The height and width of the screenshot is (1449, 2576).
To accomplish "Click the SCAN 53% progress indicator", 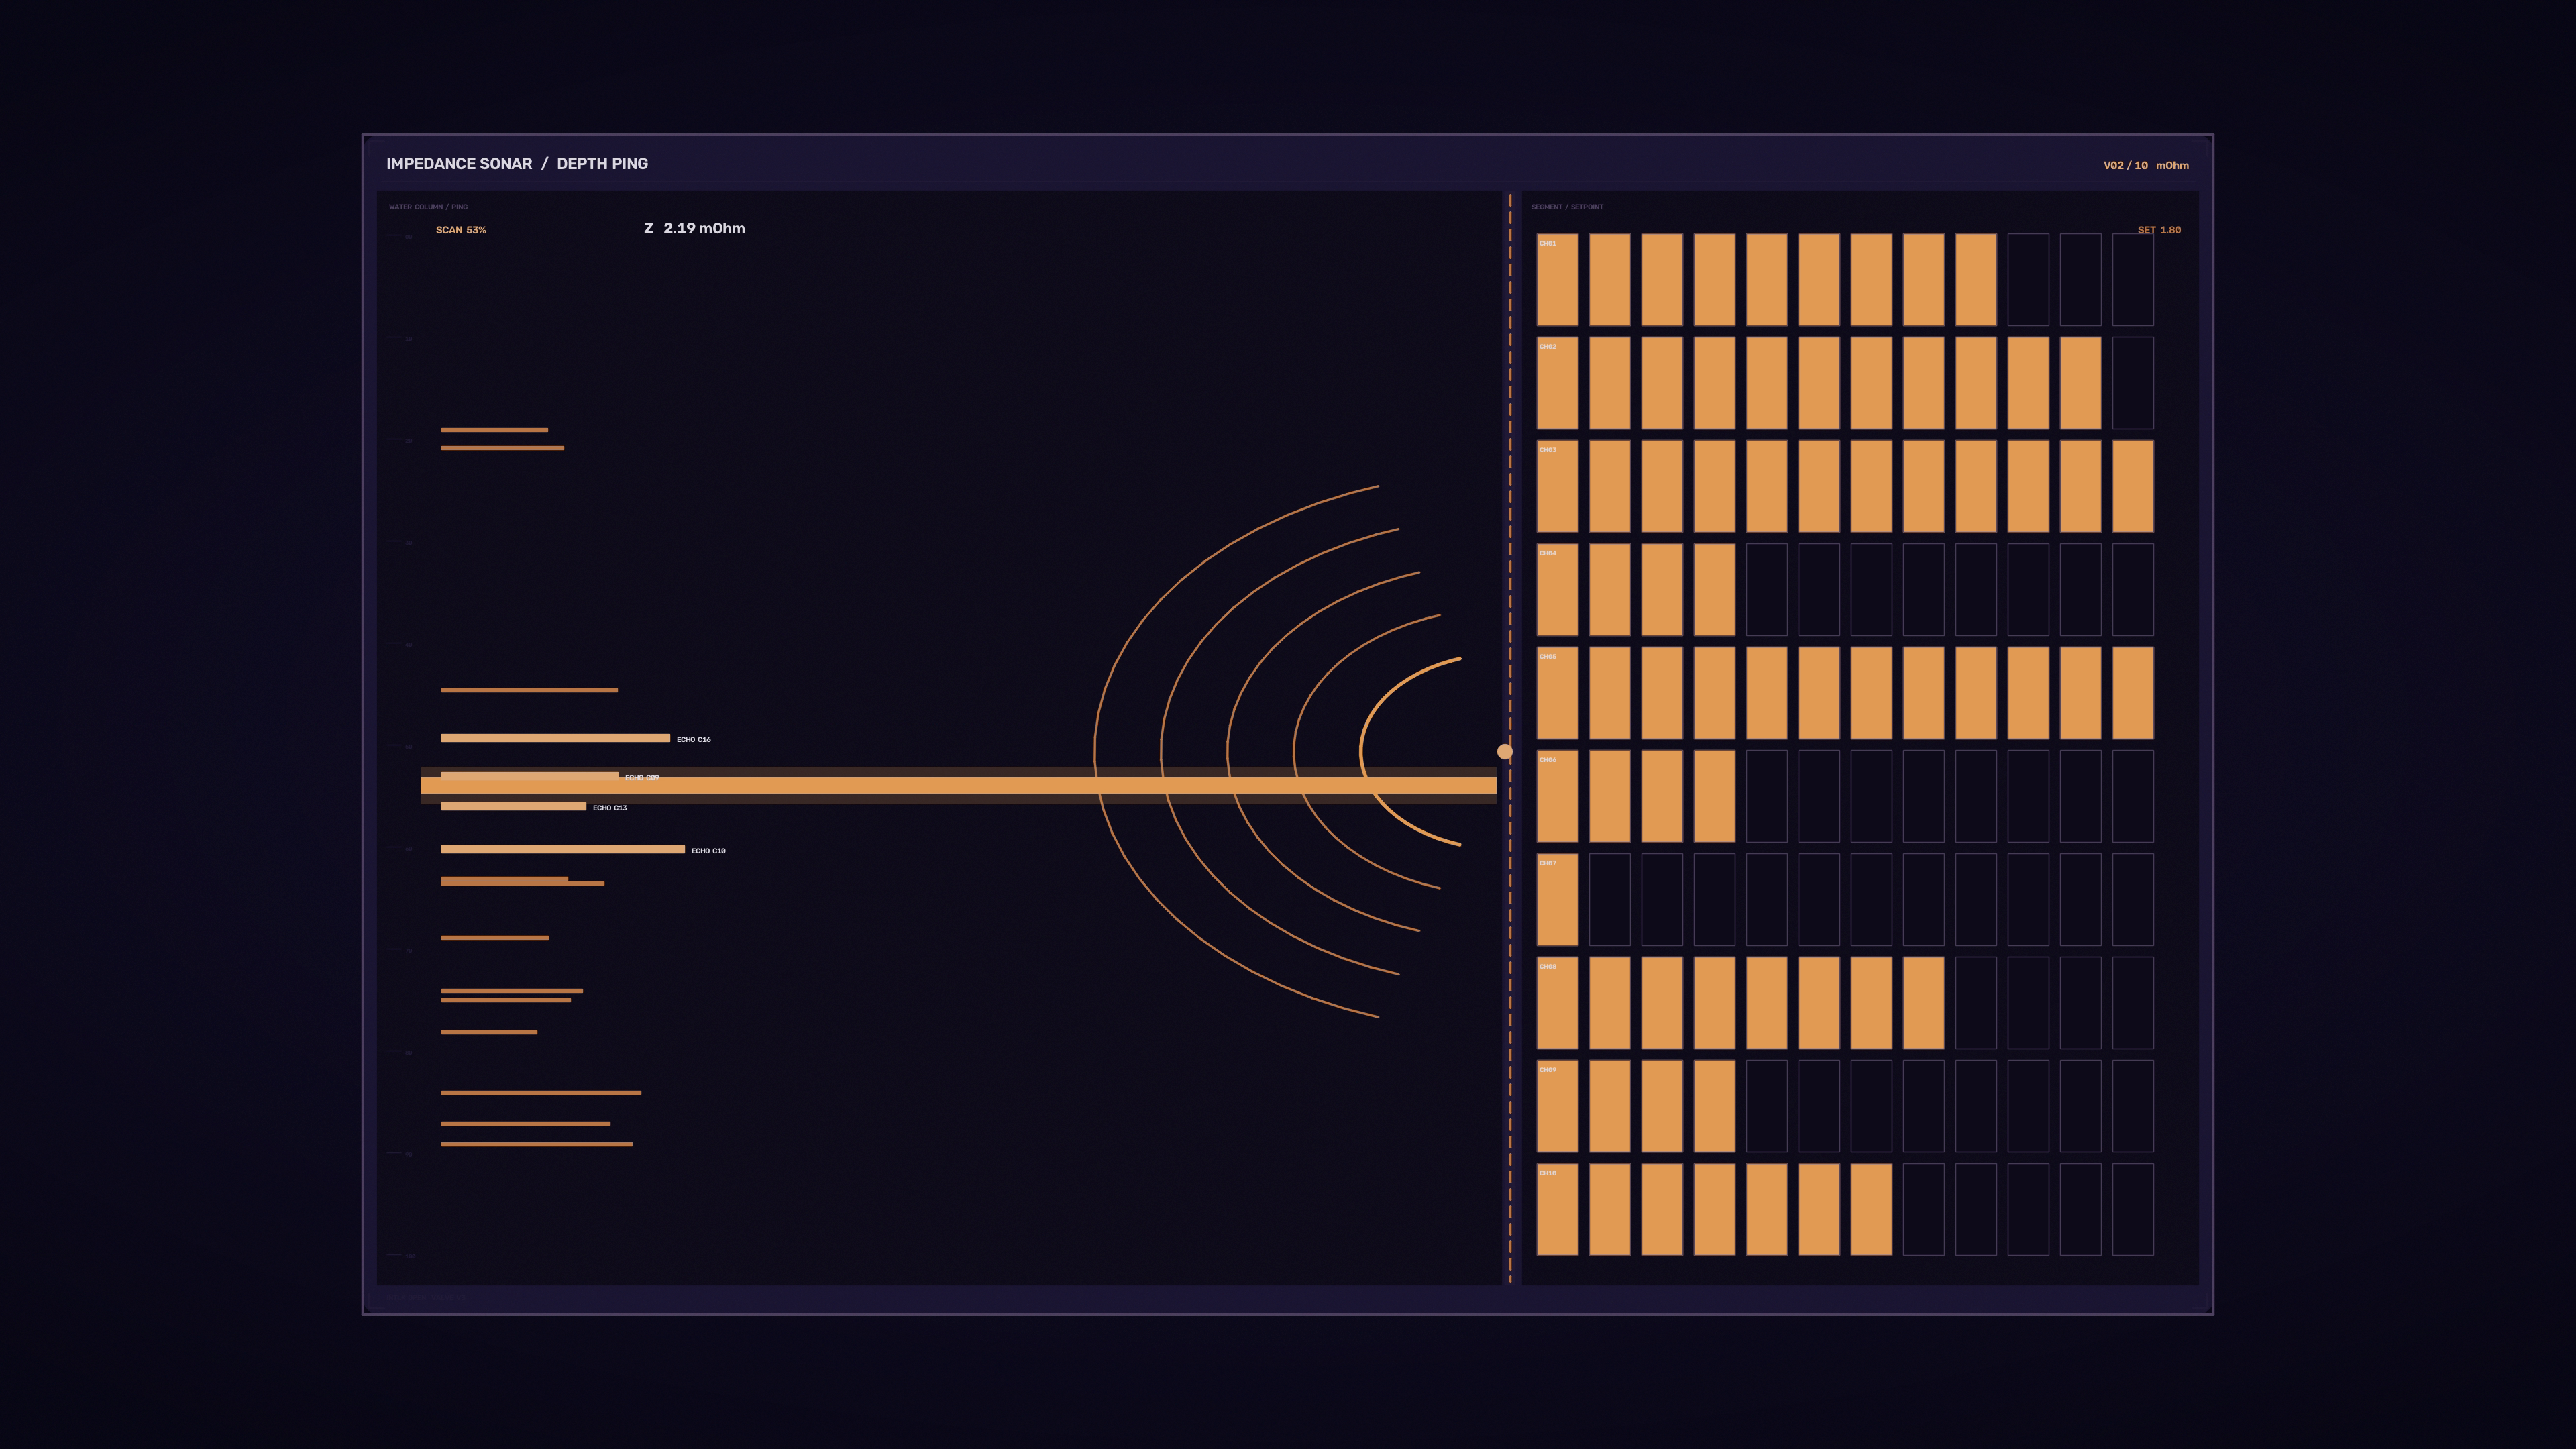I will [x=461, y=230].
